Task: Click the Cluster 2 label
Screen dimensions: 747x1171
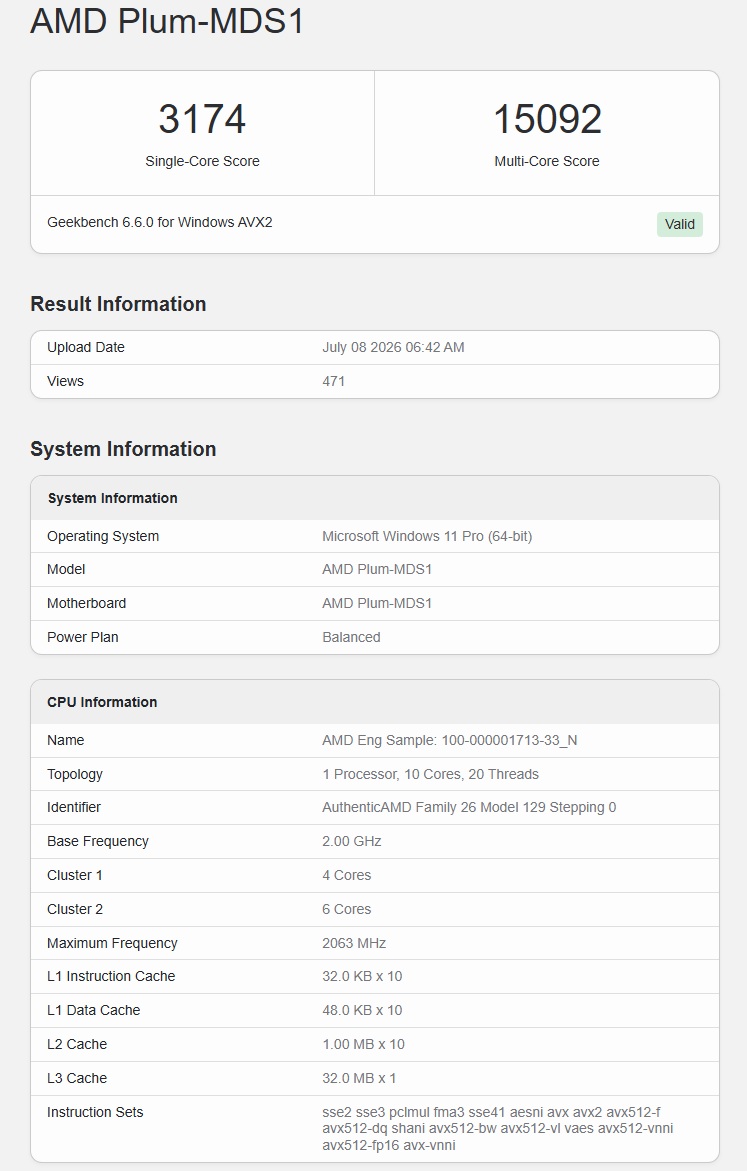Action: (75, 910)
